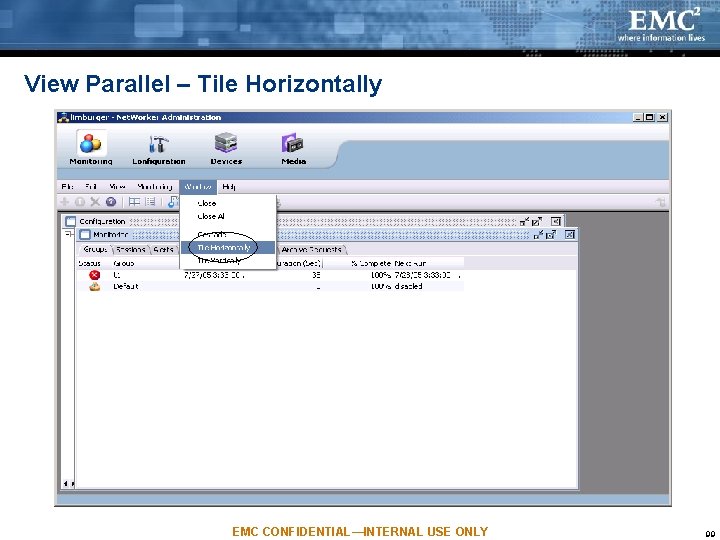Viewport: 720px width, 540px height.
Task: Close the Monitoring internal window
Action: [569, 235]
